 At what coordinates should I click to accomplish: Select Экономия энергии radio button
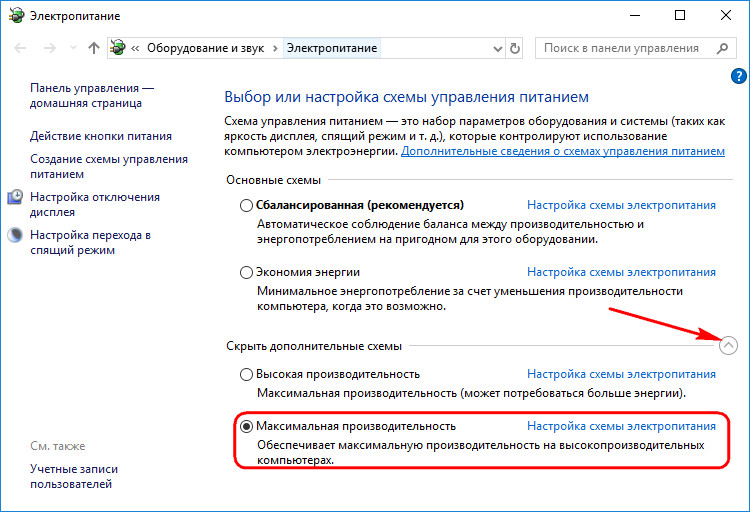[x=246, y=272]
